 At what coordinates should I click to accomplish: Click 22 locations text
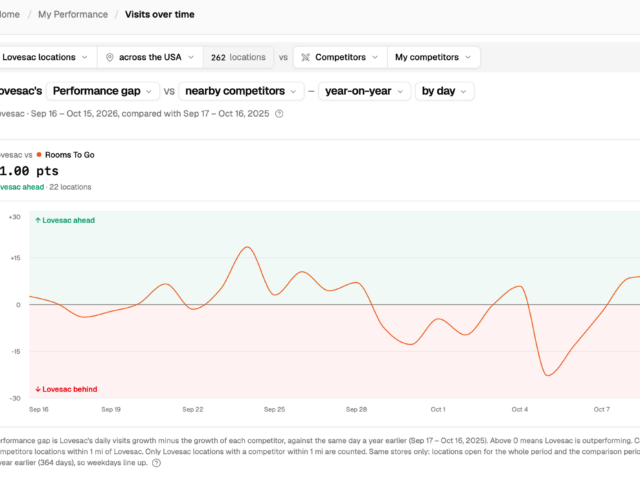(x=70, y=187)
